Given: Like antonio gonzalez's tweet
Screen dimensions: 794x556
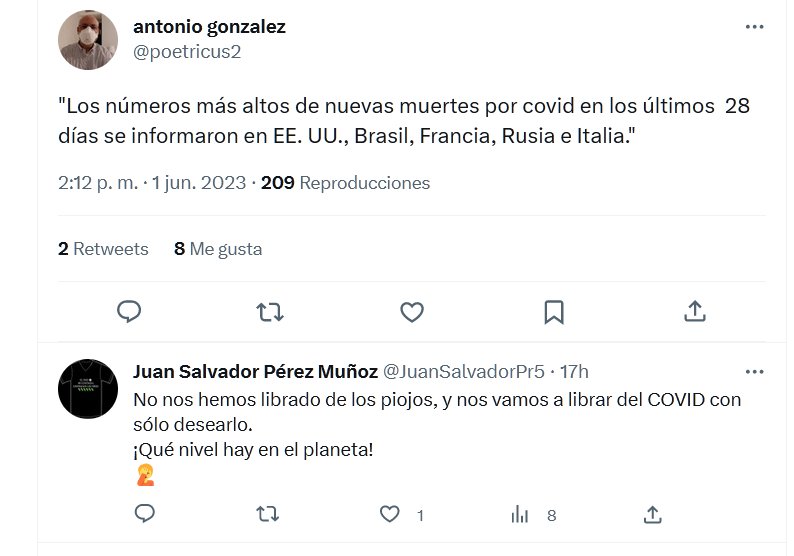Looking at the screenshot, I should click(x=412, y=312).
